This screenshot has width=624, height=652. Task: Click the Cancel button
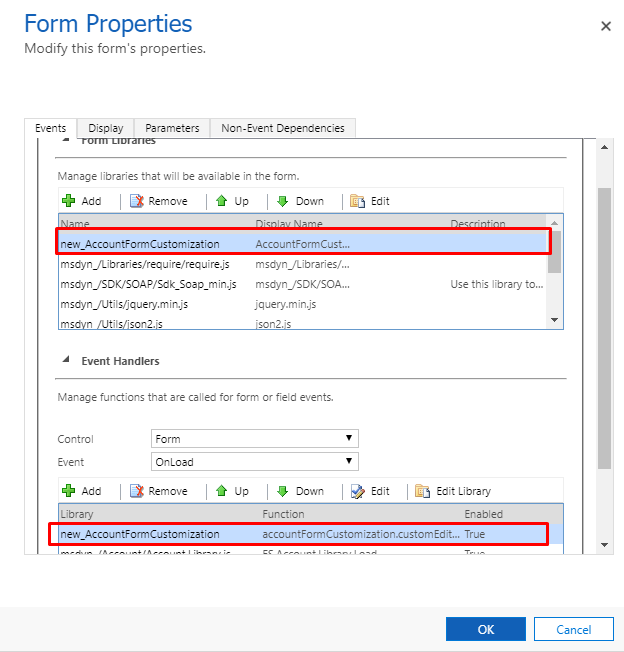click(574, 629)
